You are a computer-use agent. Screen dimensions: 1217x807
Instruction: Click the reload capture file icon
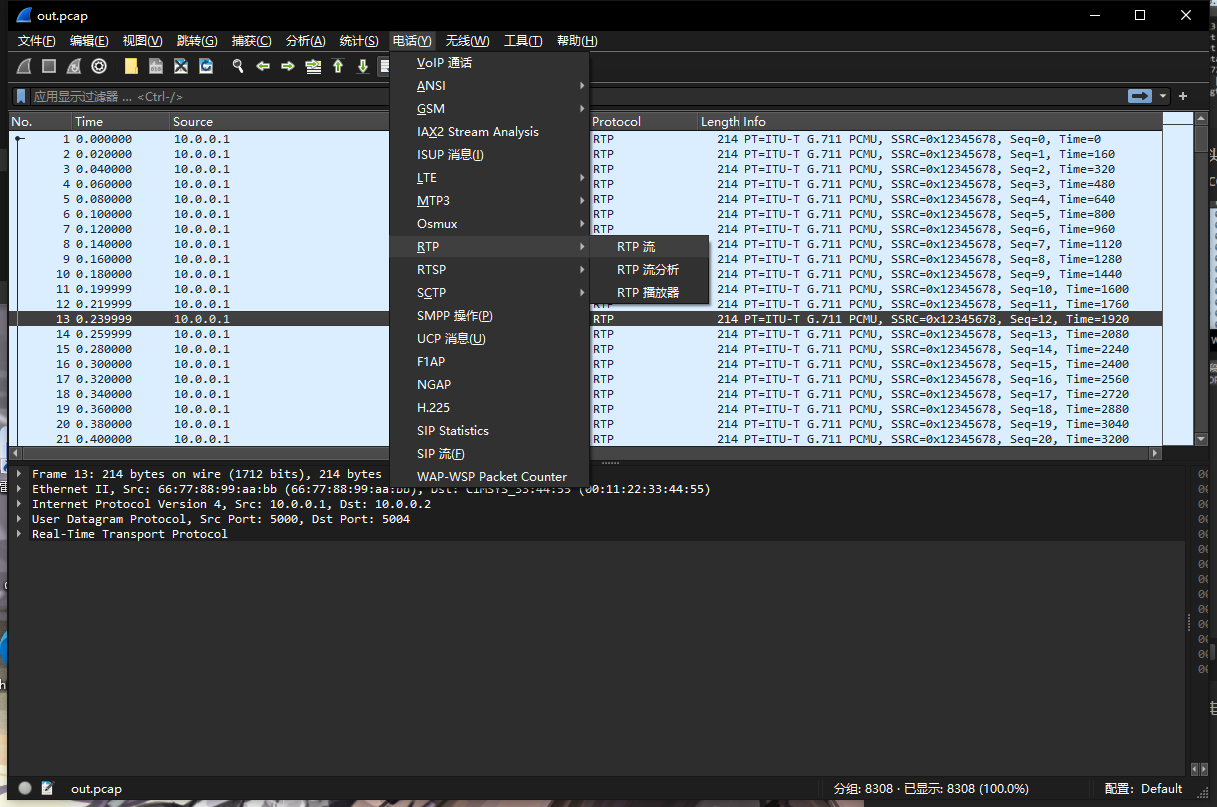point(206,66)
